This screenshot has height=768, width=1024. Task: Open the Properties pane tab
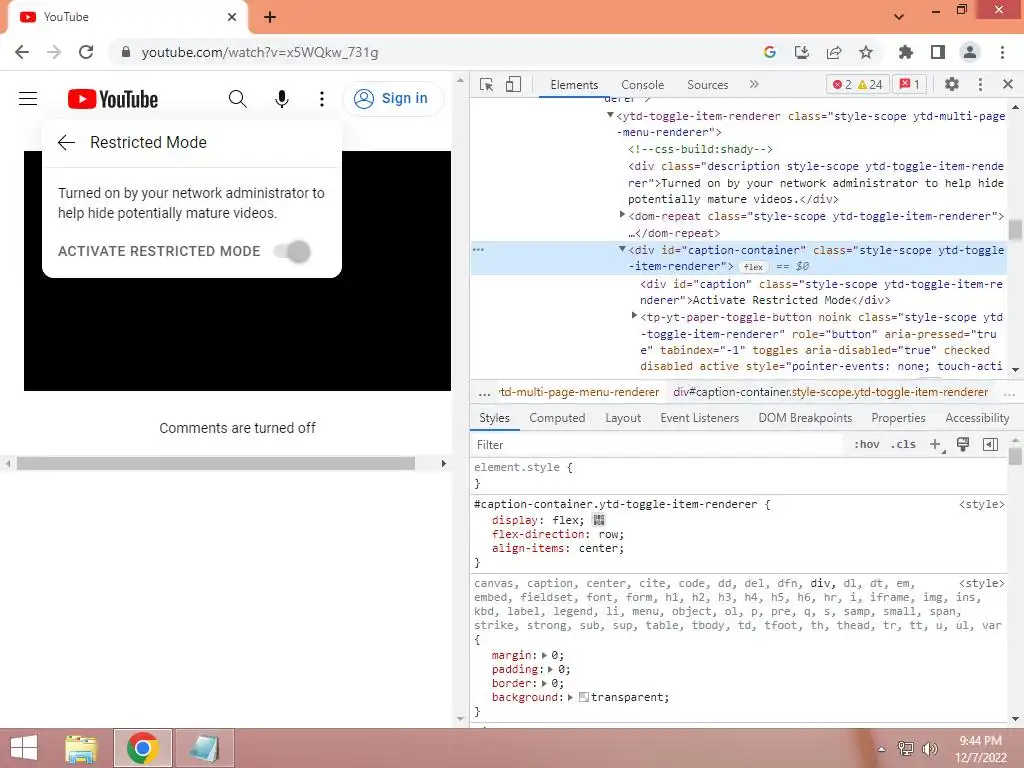click(x=898, y=418)
